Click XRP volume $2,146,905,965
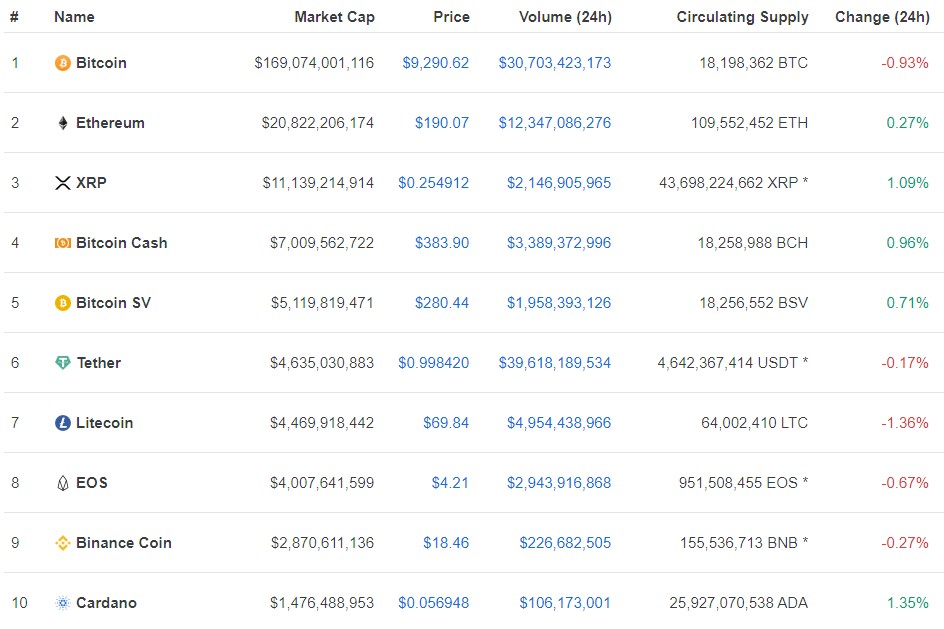Screen dimensions: 944x629 tap(559, 183)
